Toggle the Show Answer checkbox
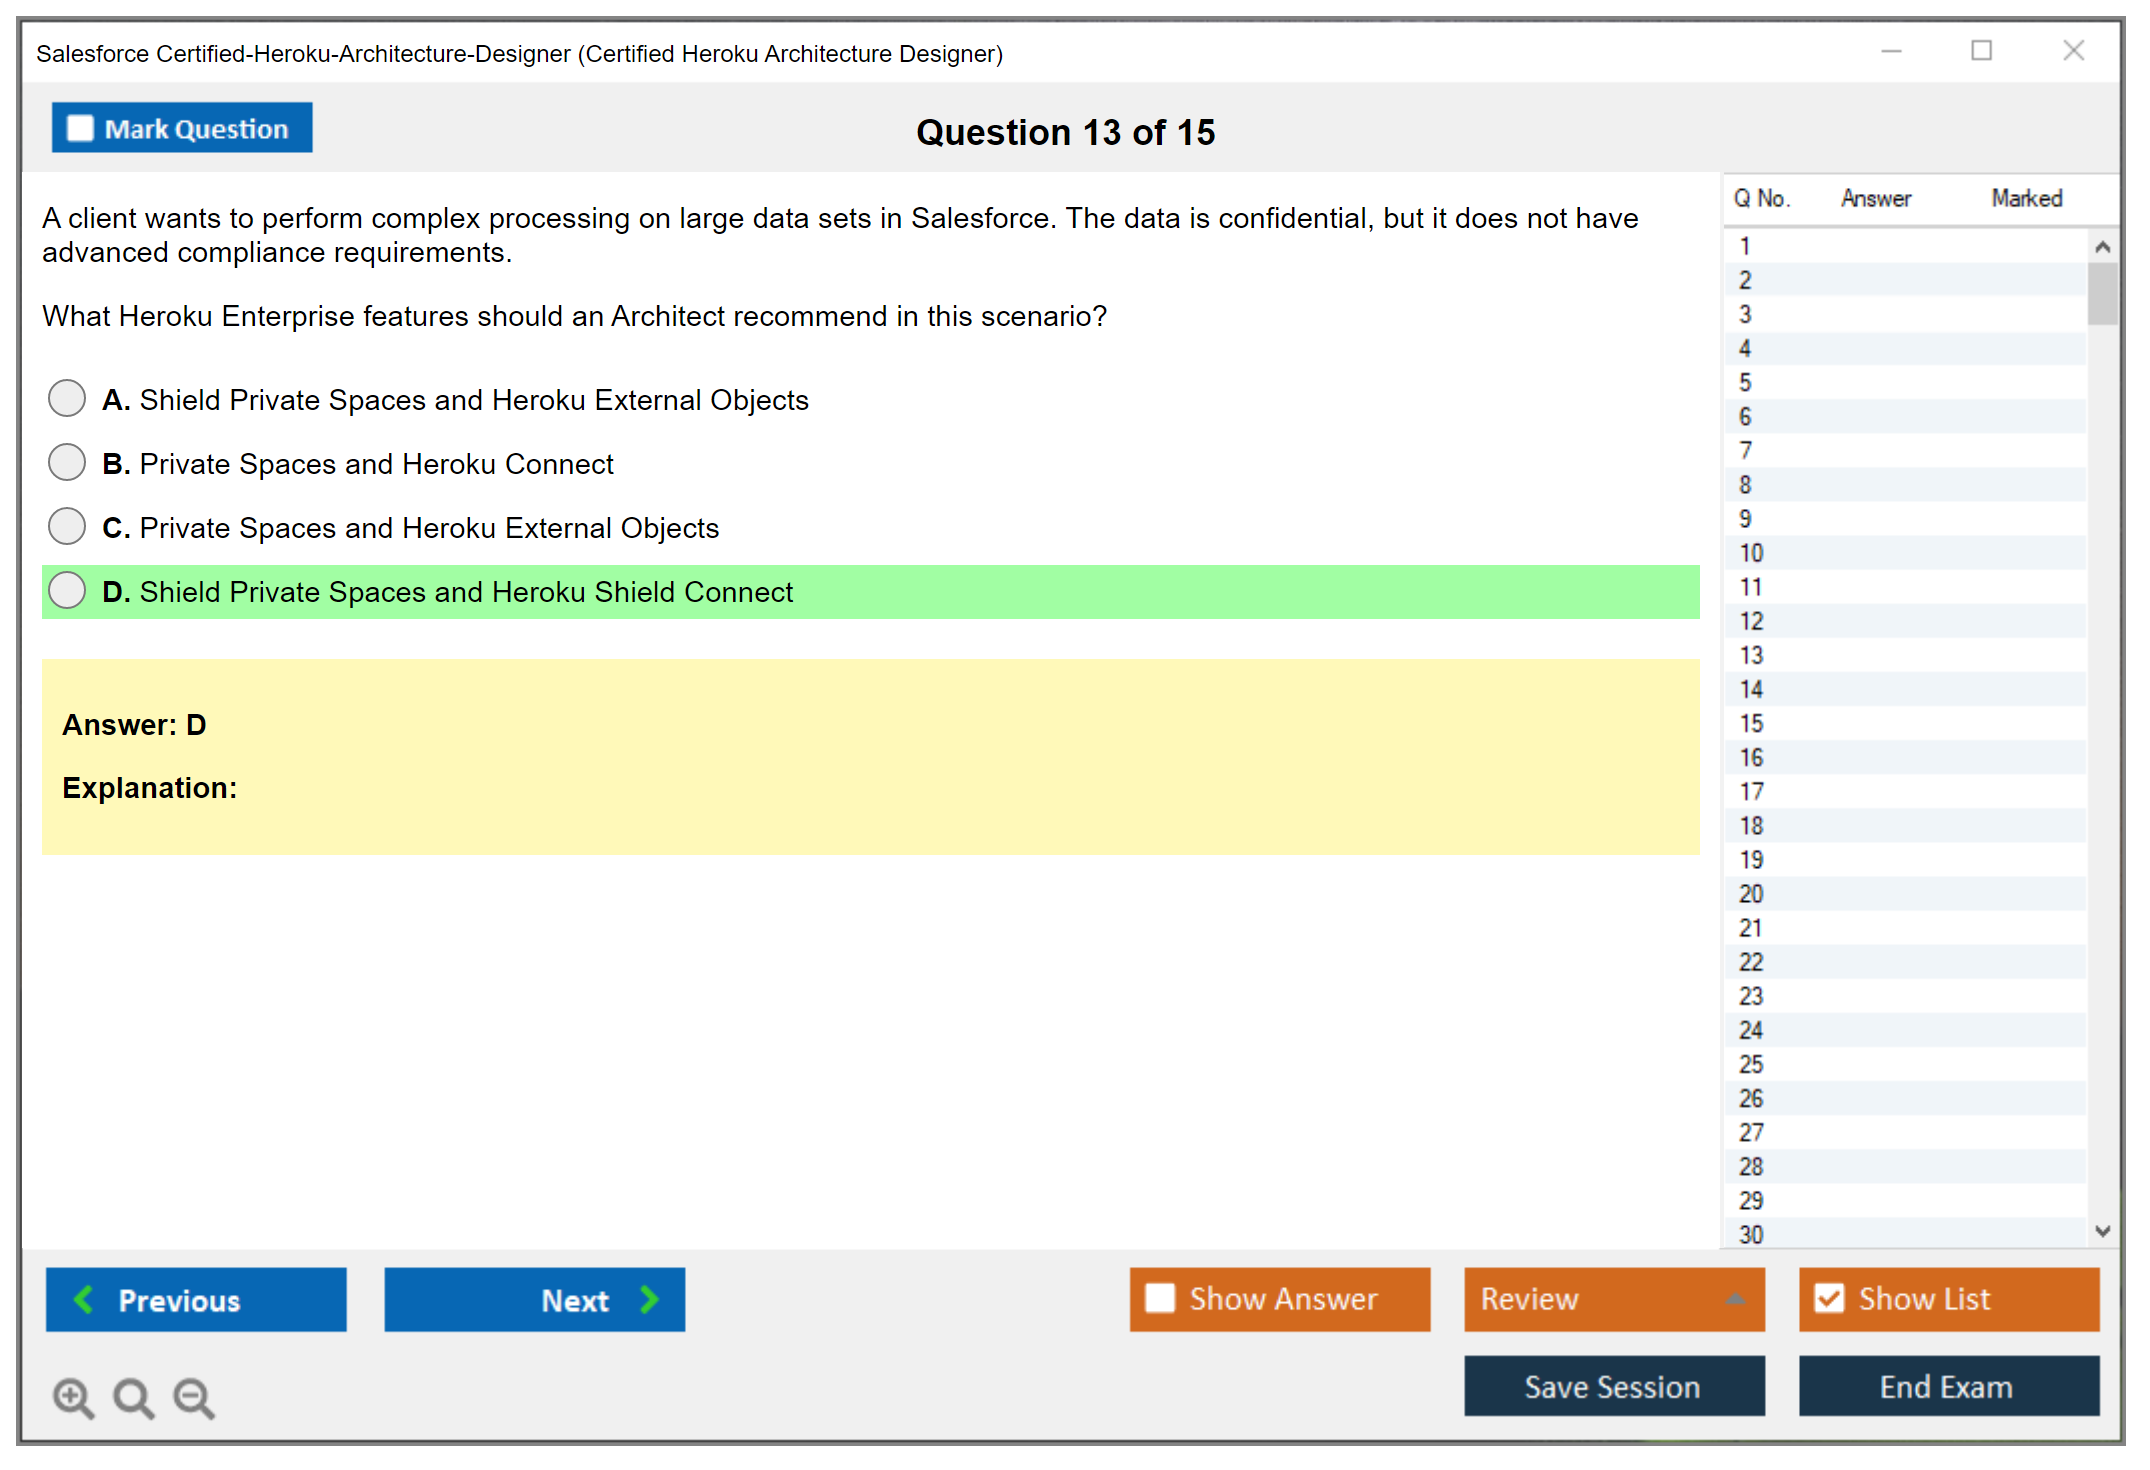The image size is (2150, 1470). tap(1160, 1298)
